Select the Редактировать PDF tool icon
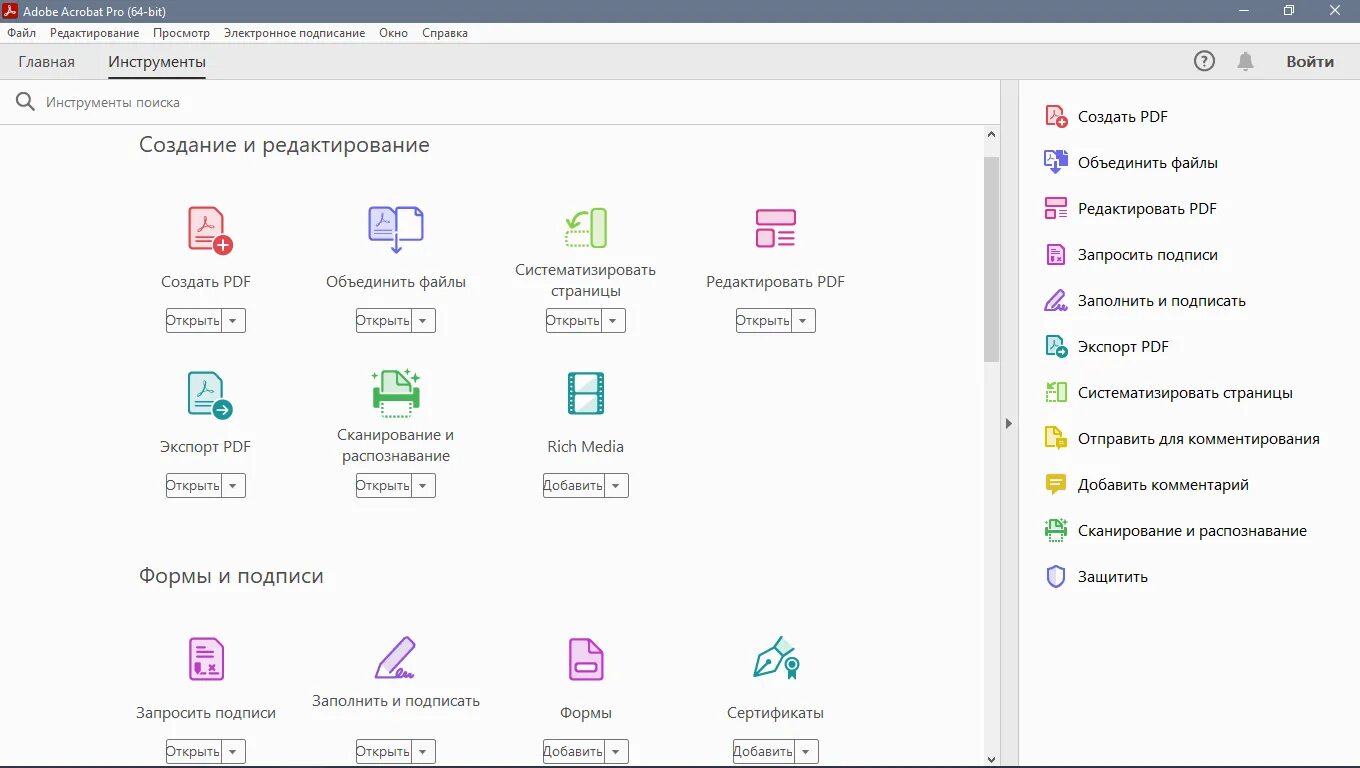This screenshot has height=768, width=1360. tap(775, 228)
